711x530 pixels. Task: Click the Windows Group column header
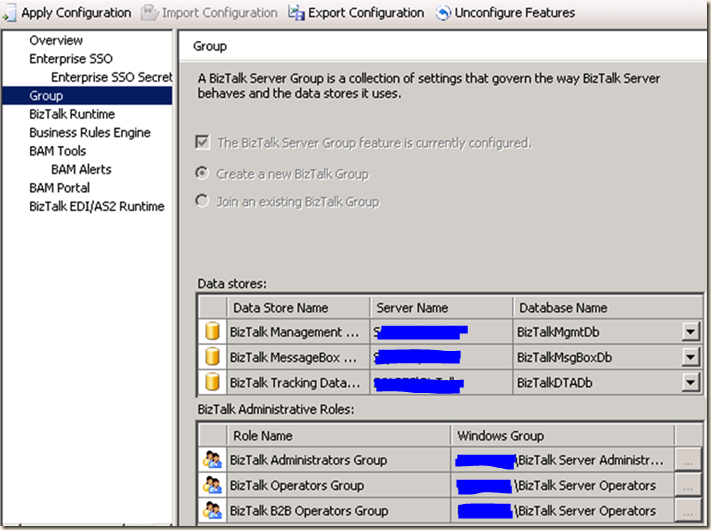click(x=562, y=436)
